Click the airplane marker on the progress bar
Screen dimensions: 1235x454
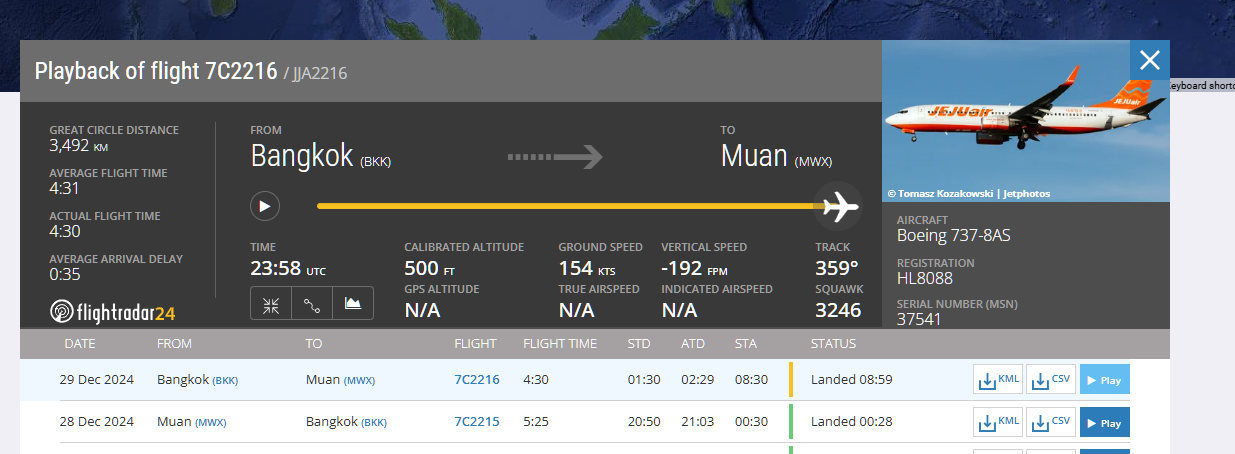840,206
